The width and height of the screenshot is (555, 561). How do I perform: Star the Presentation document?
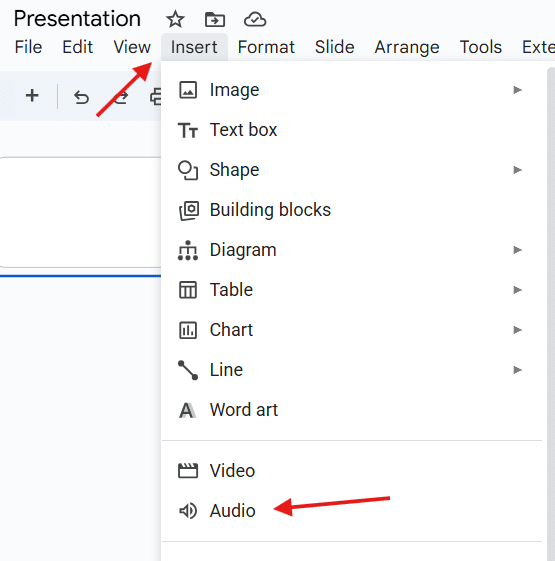click(x=175, y=19)
